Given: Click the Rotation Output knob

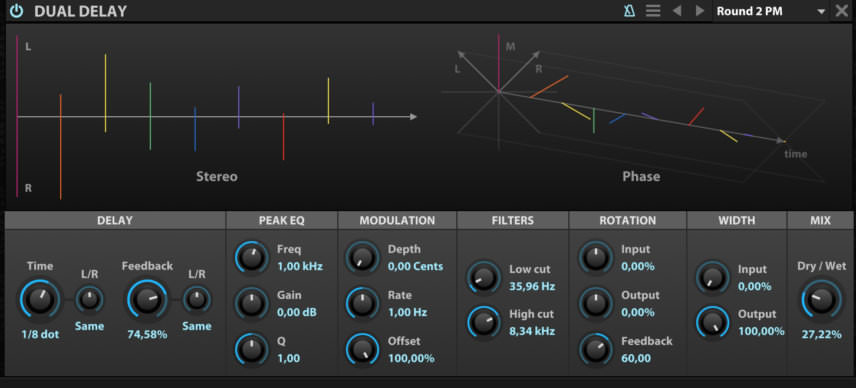Looking at the screenshot, I should pyautogui.click(x=596, y=303).
